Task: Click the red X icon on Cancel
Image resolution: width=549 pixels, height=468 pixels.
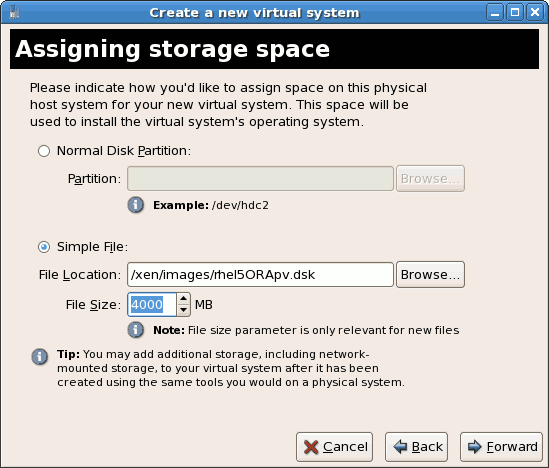Action: click(x=311, y=447)
